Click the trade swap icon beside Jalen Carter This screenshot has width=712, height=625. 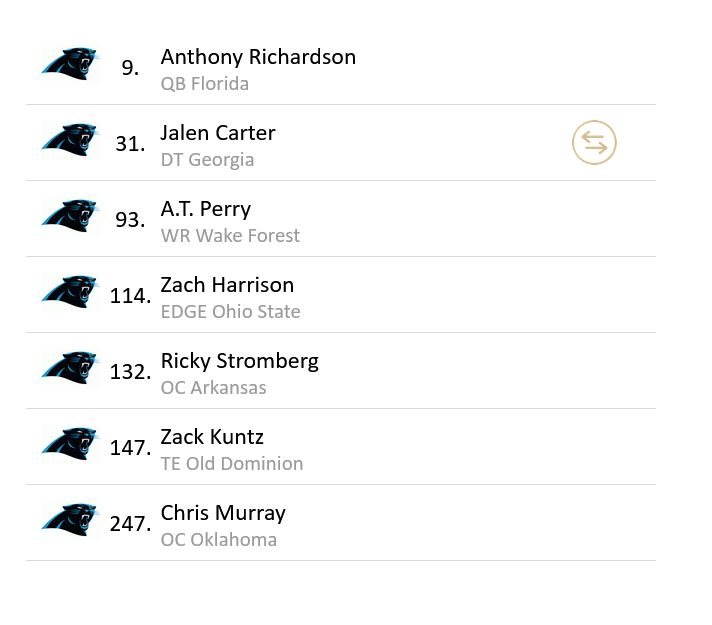594,143
